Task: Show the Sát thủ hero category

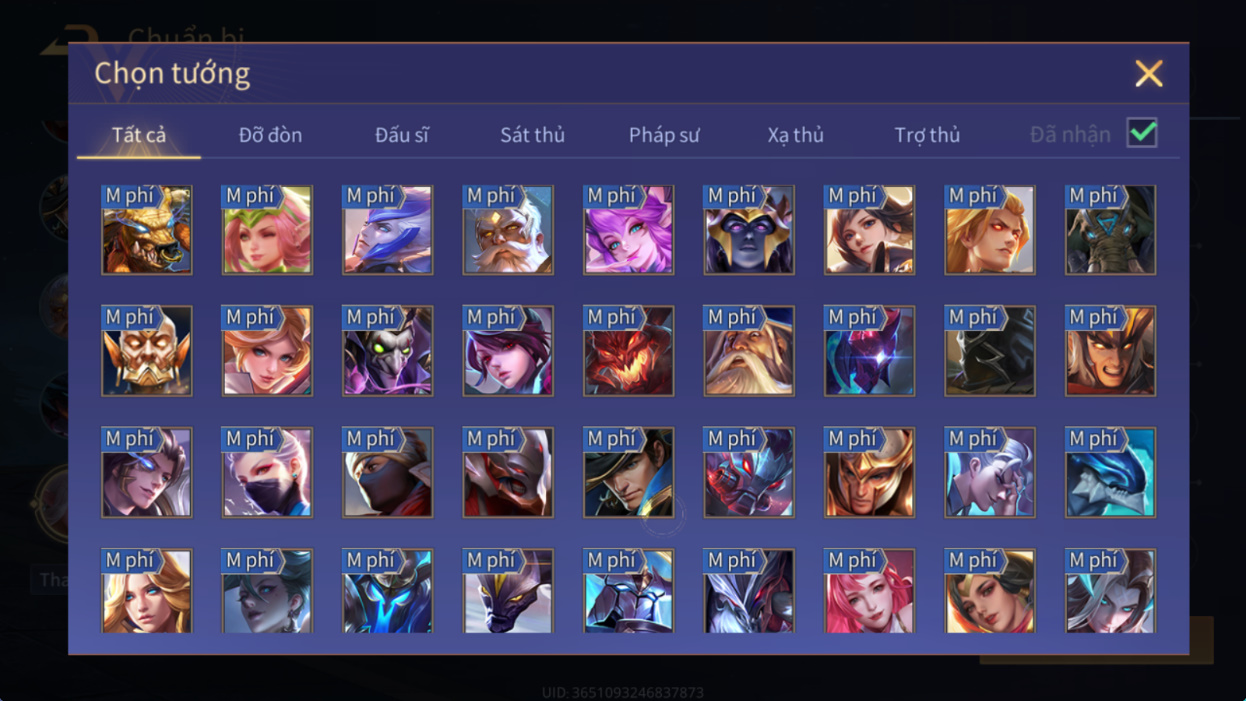Action: tap(532, 135)
